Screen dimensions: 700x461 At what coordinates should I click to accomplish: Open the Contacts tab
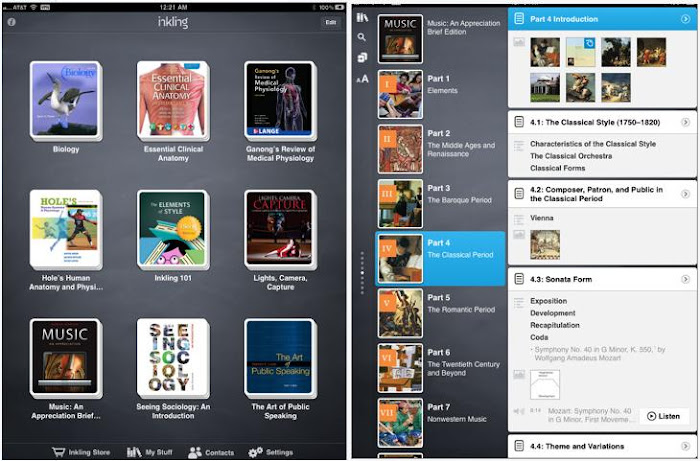pyautogui.click(x=211, y=452)
